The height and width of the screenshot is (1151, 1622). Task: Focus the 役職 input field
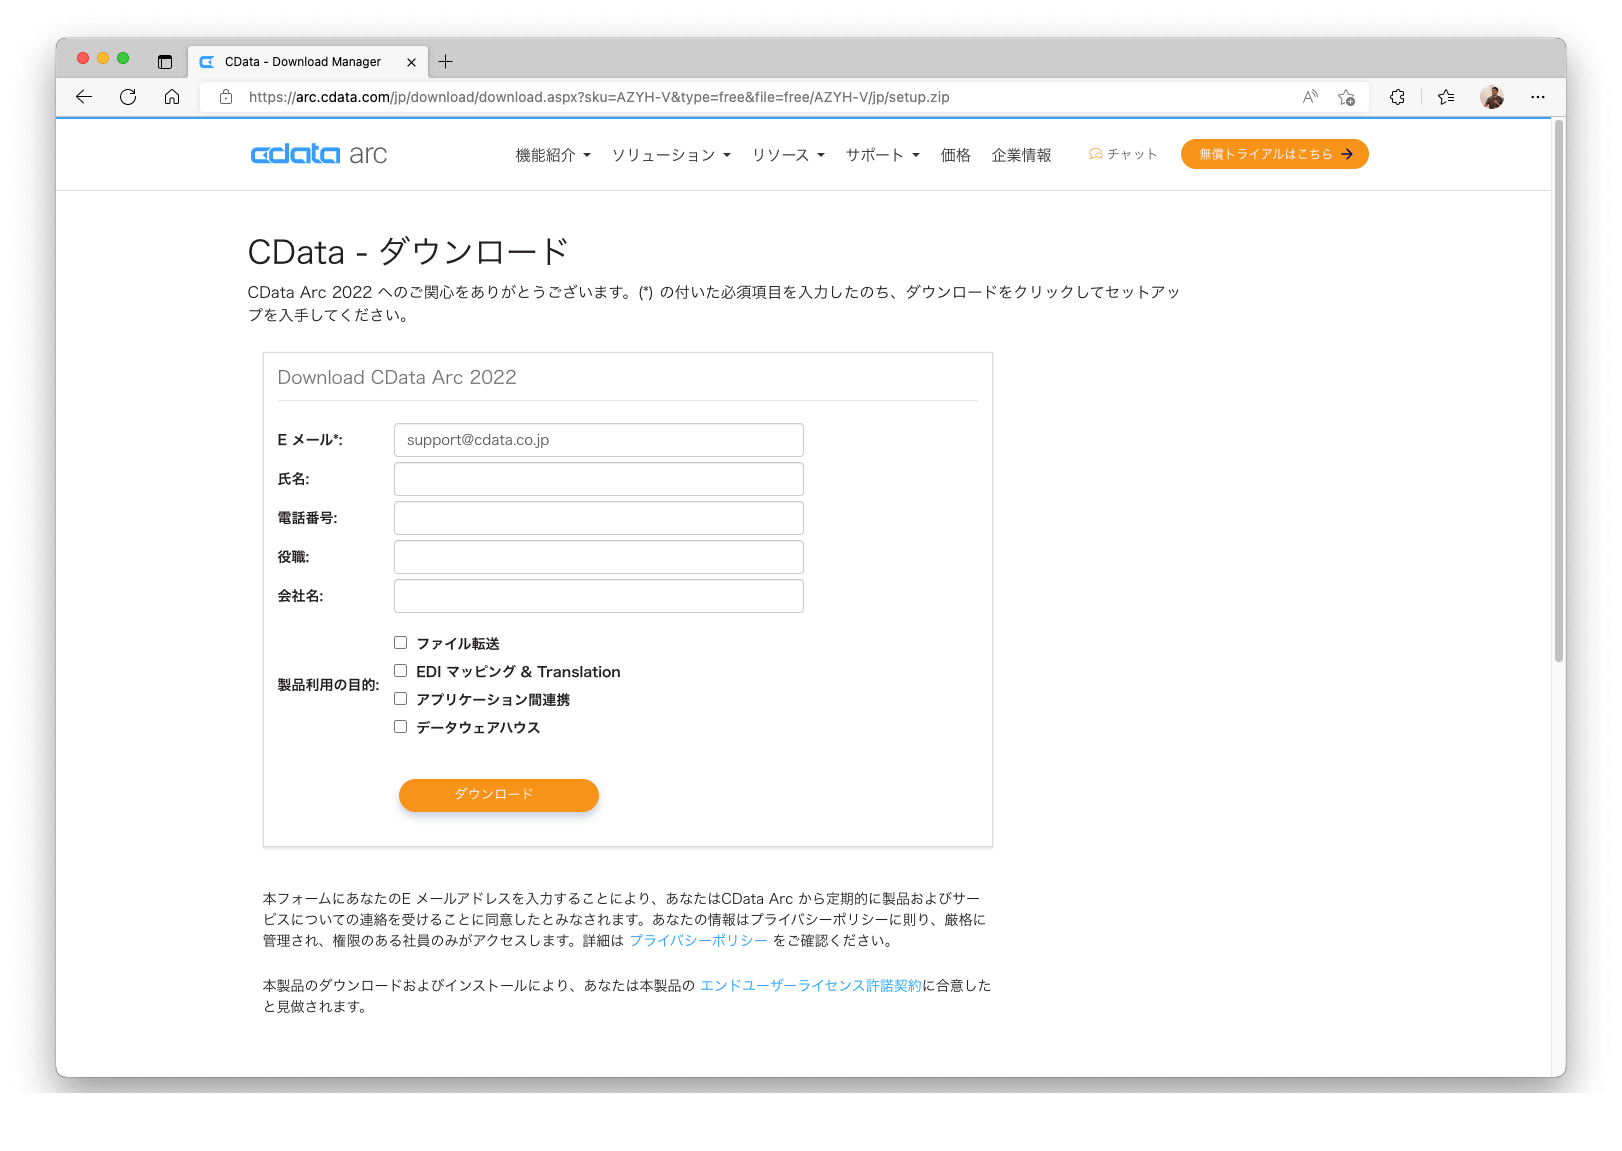(x=598, y=557)
